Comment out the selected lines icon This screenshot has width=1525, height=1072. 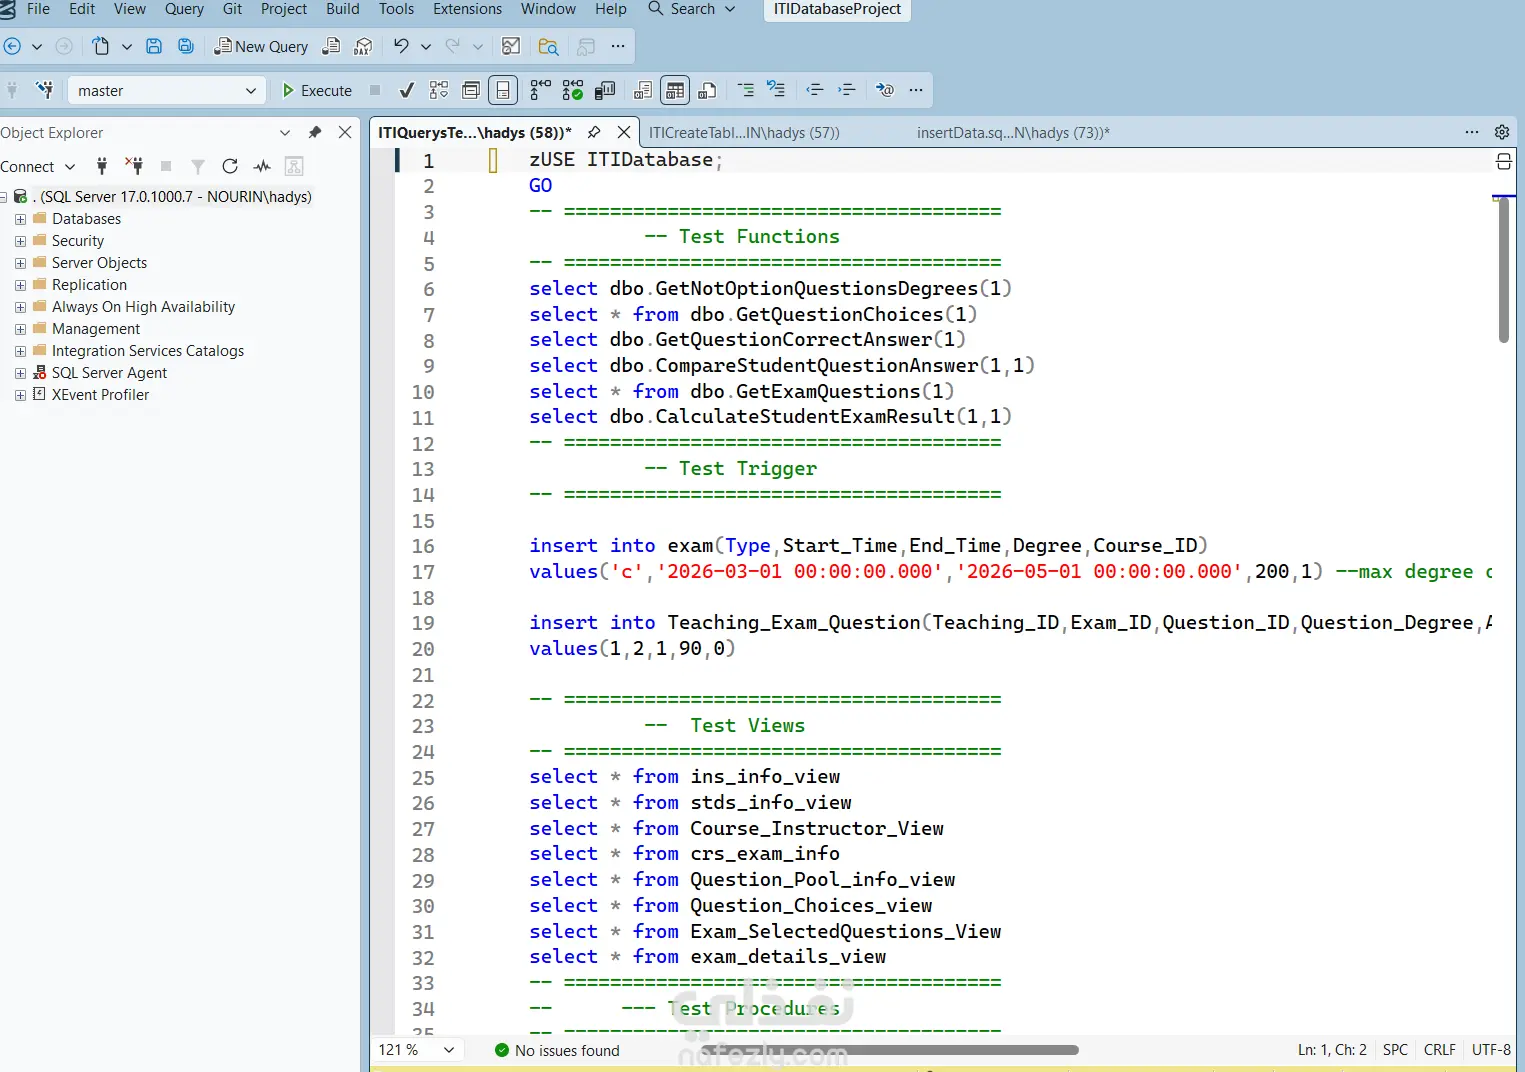[746, 90]
